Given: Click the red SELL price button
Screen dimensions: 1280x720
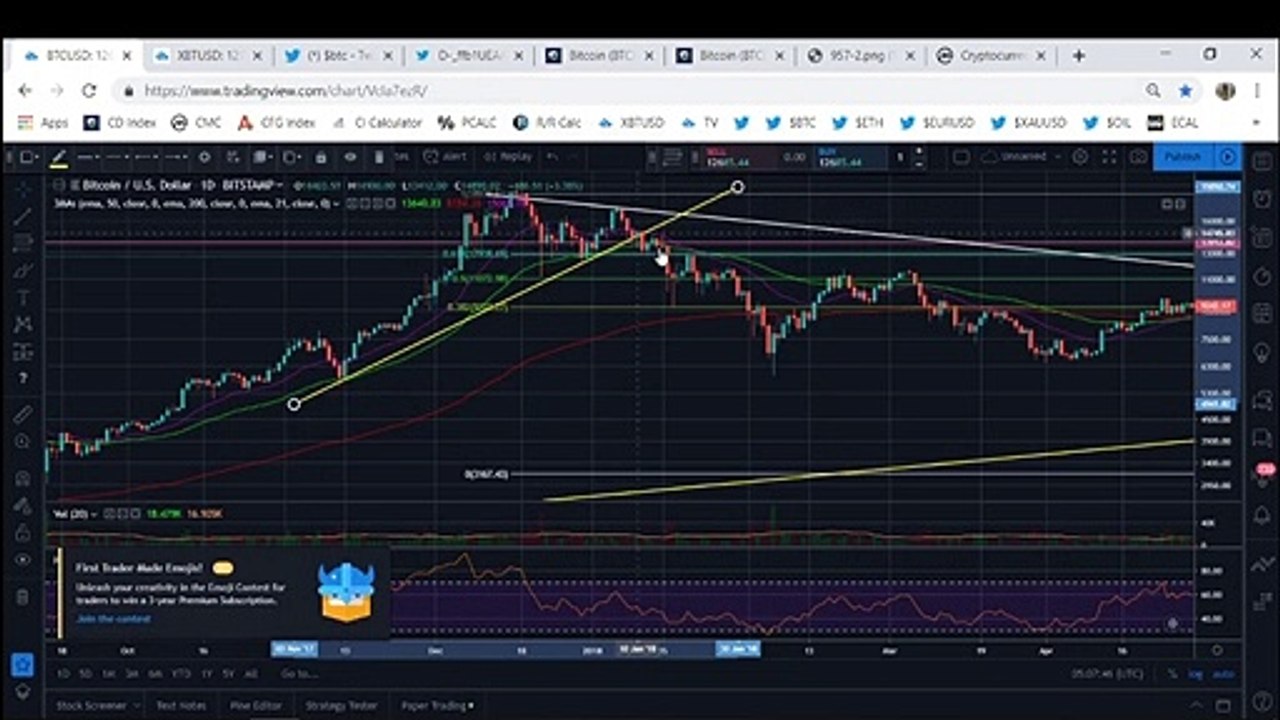Looking at the screenshot, I should (740, 157).
